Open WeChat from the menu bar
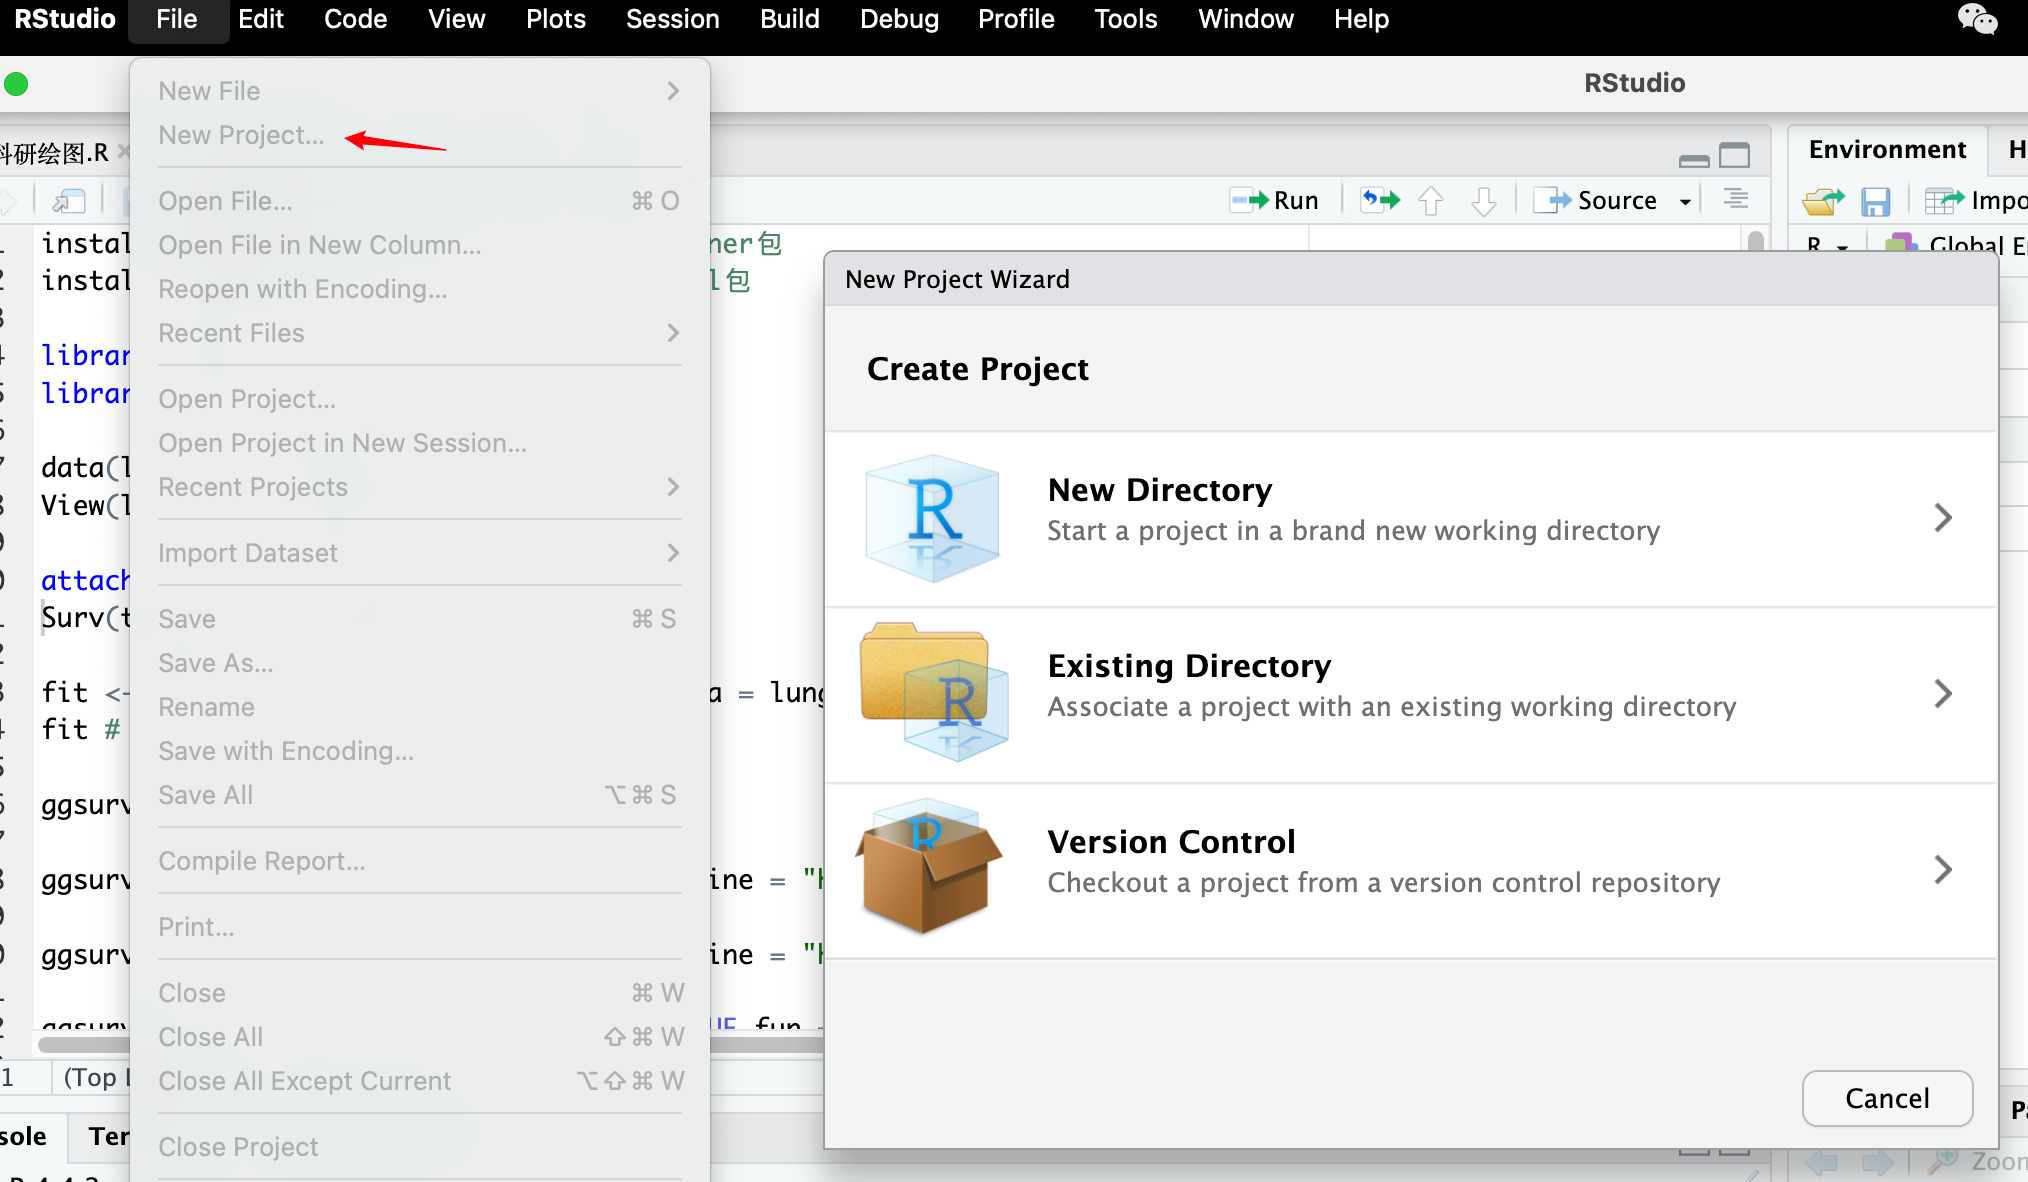The height and width of the screenshot is (1182, 2028). 1977,19
